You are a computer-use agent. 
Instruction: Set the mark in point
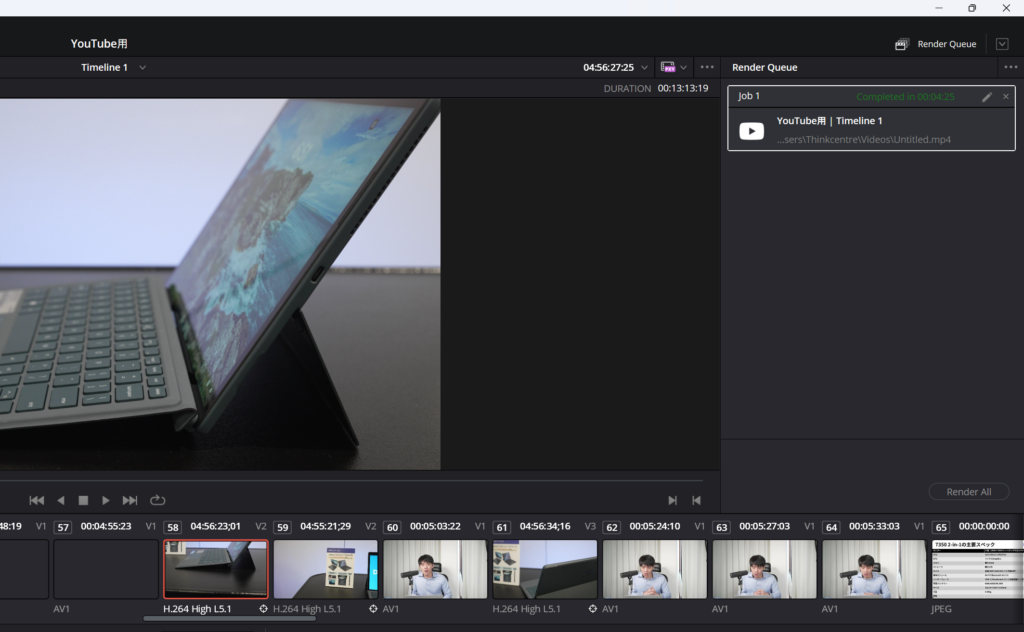672,500
